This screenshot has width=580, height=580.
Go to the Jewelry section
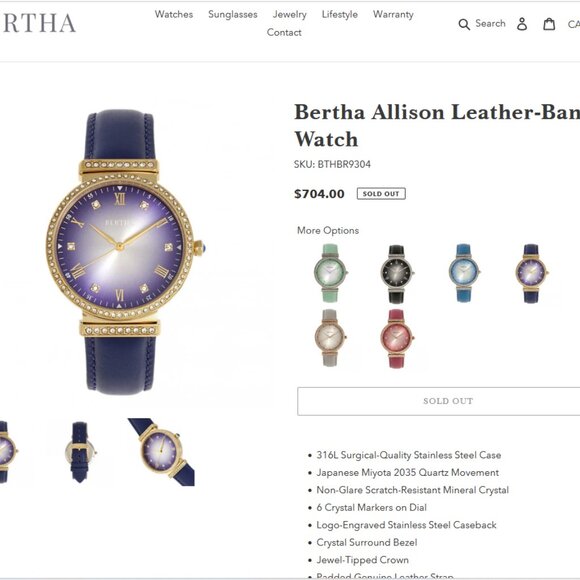point(290,14)
